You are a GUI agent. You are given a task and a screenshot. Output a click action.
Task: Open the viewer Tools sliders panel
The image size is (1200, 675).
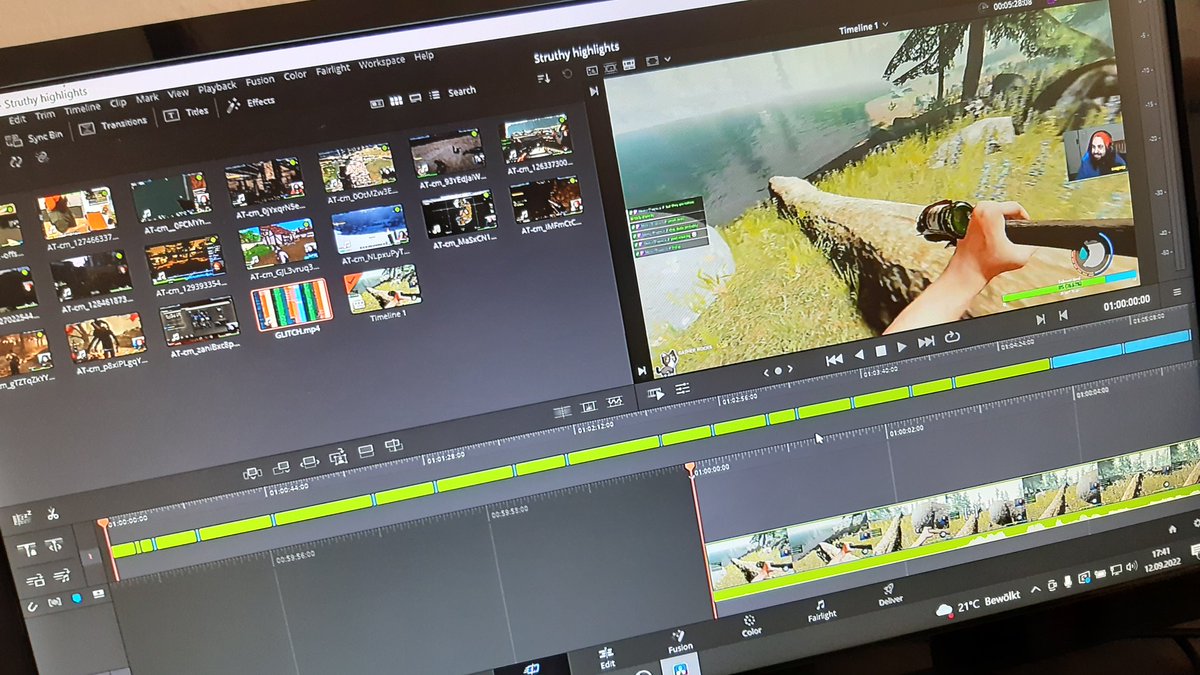[683, 389]
